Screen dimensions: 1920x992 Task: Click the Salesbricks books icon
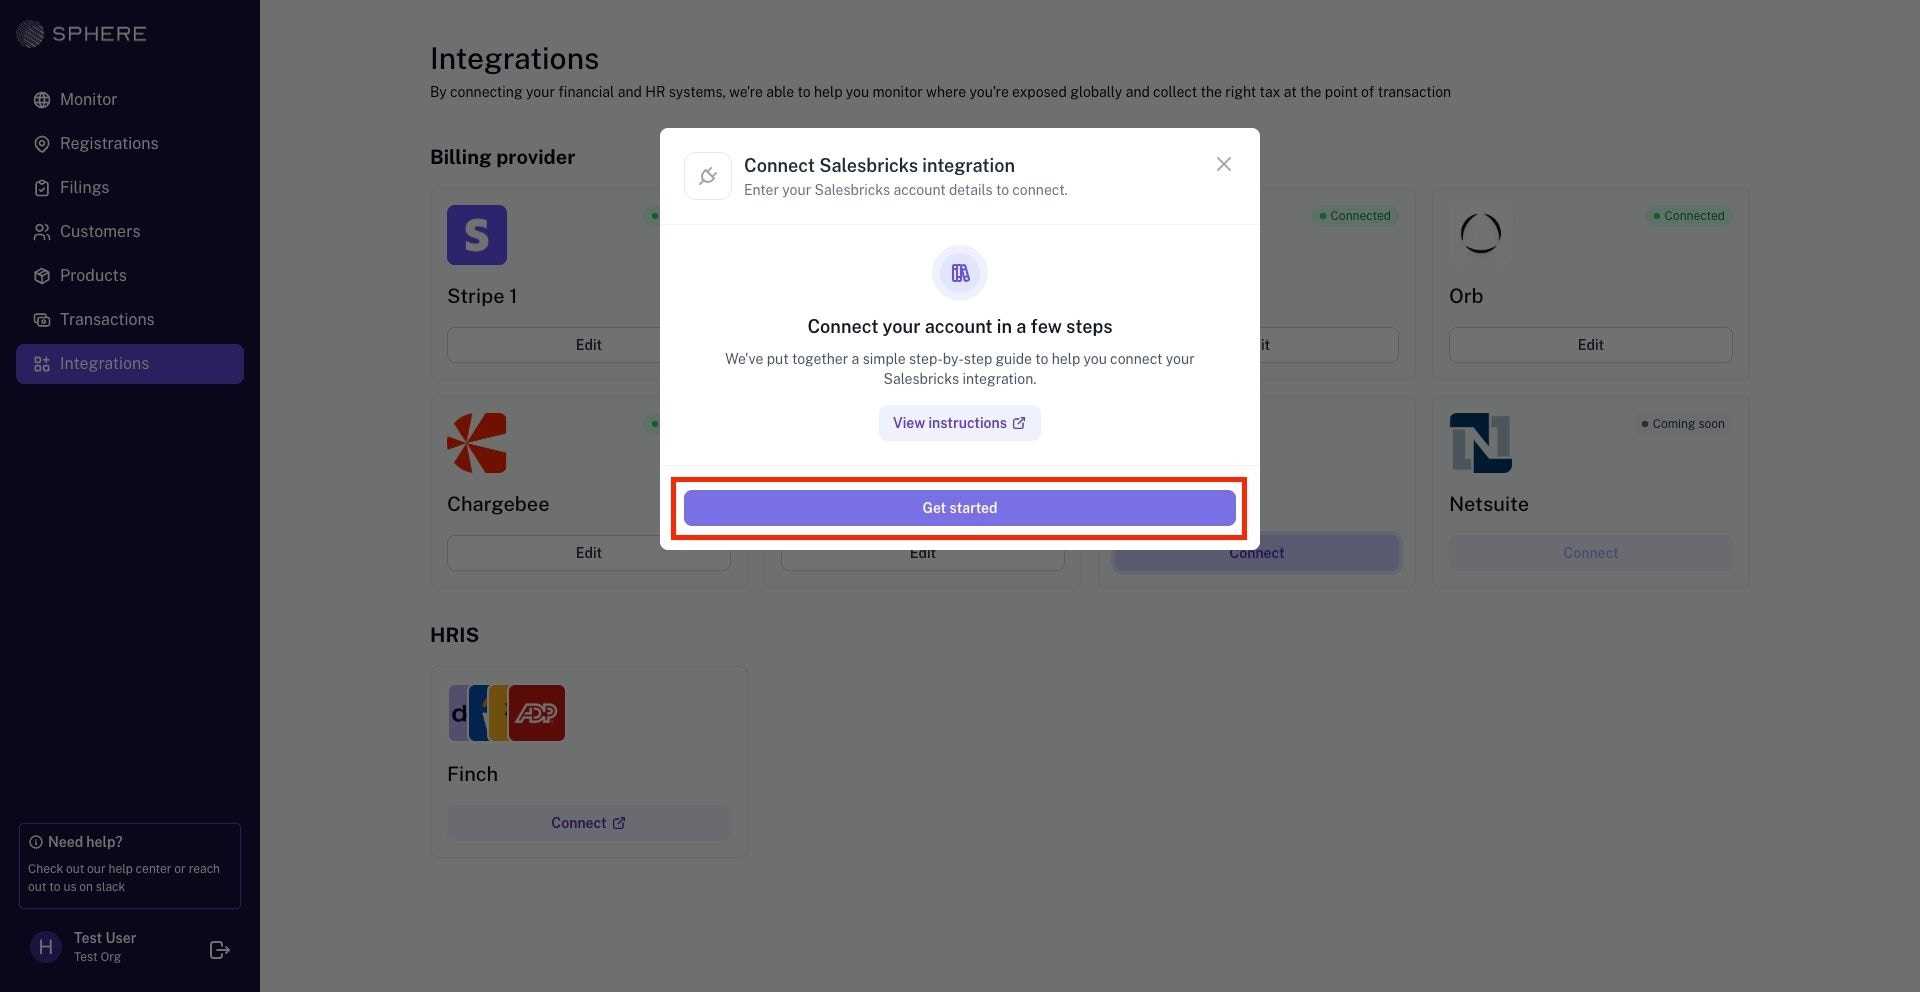coord(960,273)
